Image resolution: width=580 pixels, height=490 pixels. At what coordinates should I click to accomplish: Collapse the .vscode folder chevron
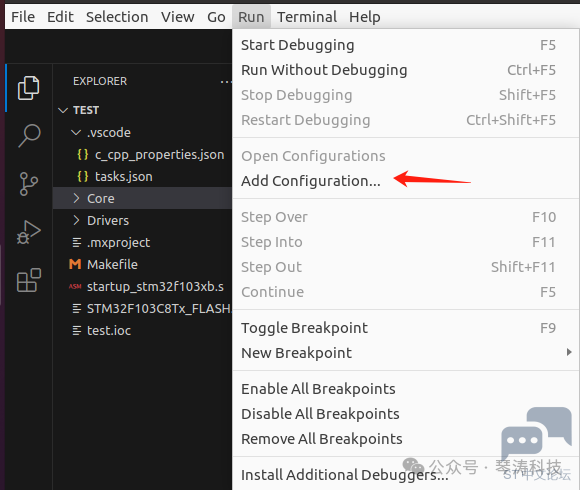[76, 132]
